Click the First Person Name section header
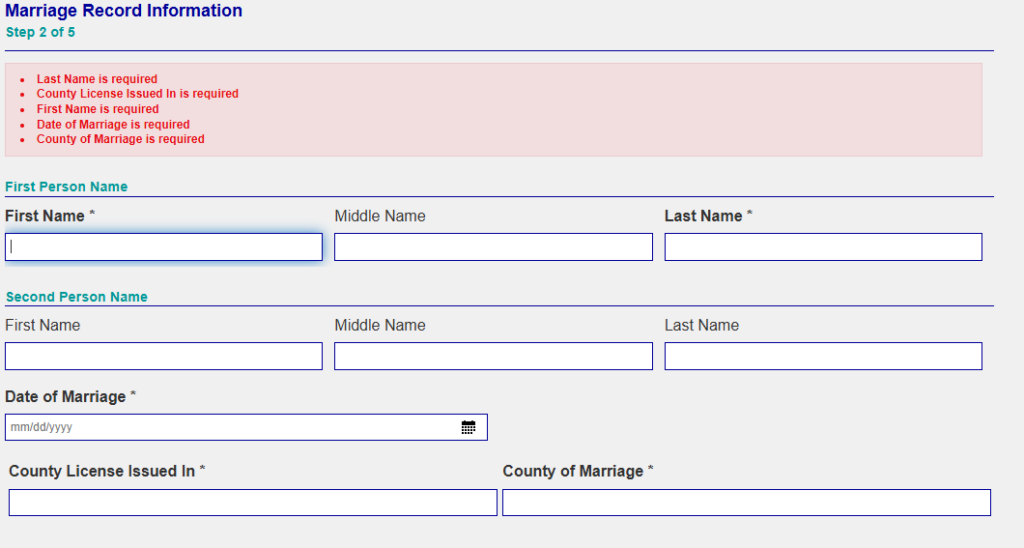The height and width of the screenshot is (548, 1024). [x=66, y=187]
